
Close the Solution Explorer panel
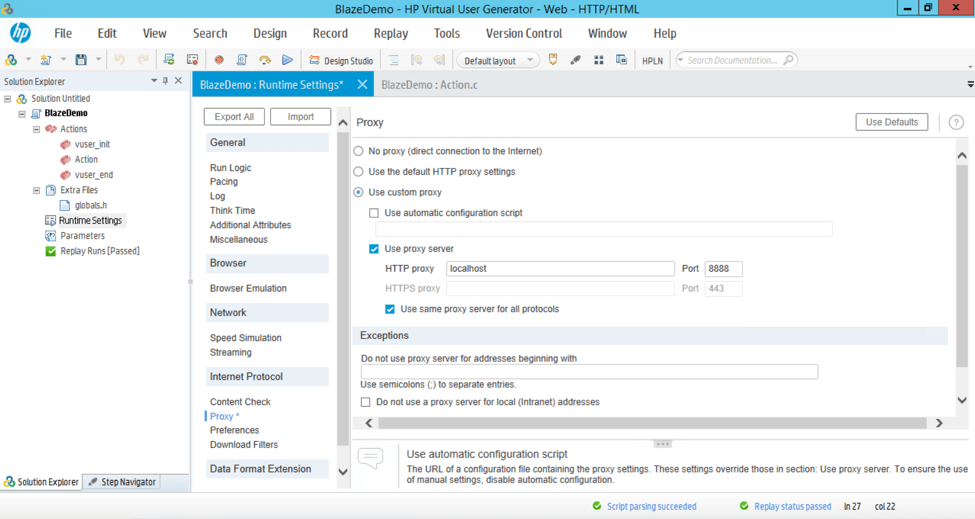pyautogui.click(x=178, y=81)
